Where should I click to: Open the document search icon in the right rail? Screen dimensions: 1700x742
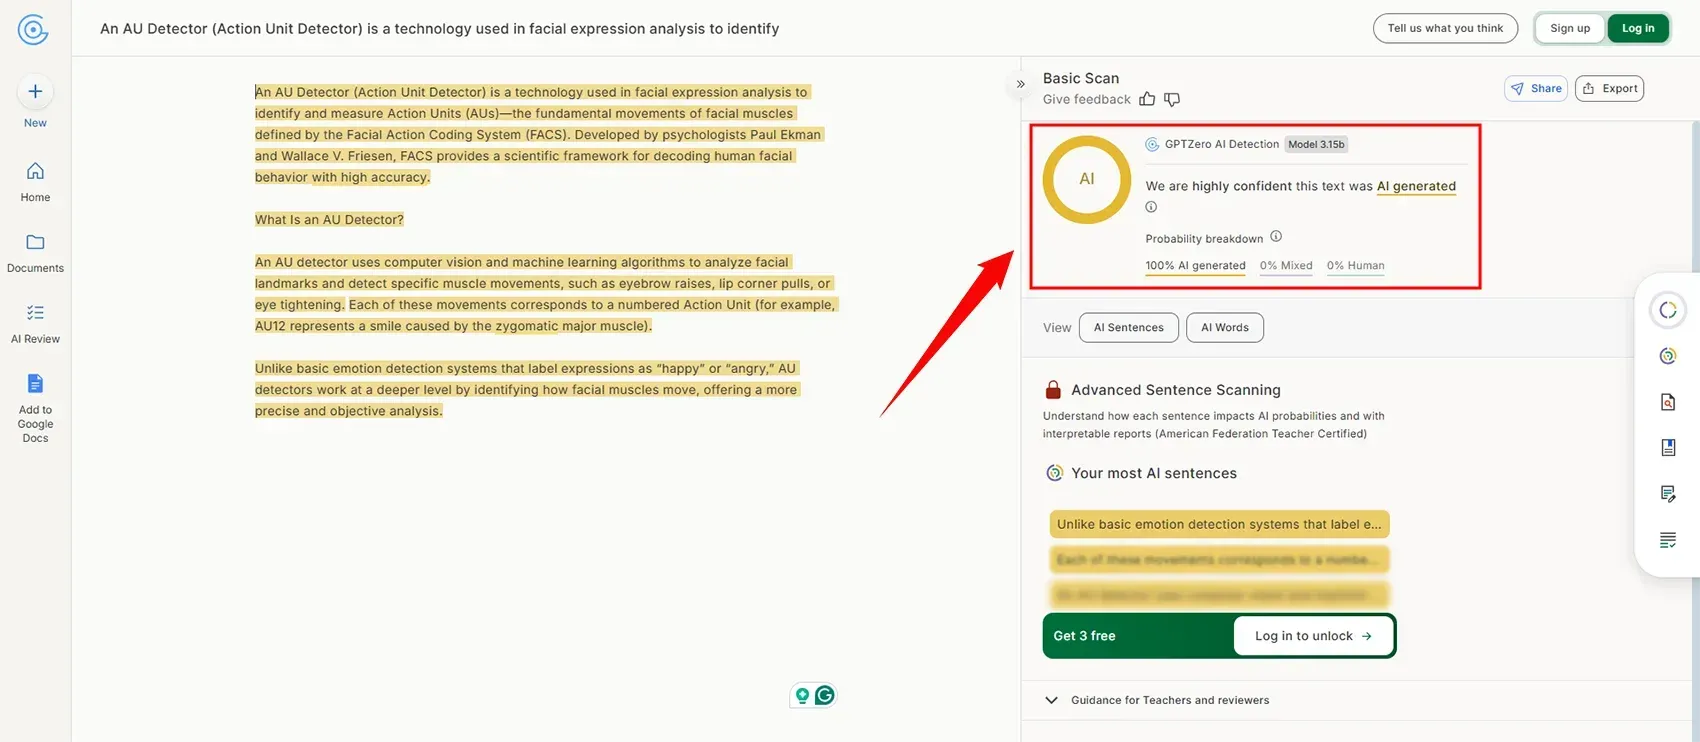[1667, 402]
